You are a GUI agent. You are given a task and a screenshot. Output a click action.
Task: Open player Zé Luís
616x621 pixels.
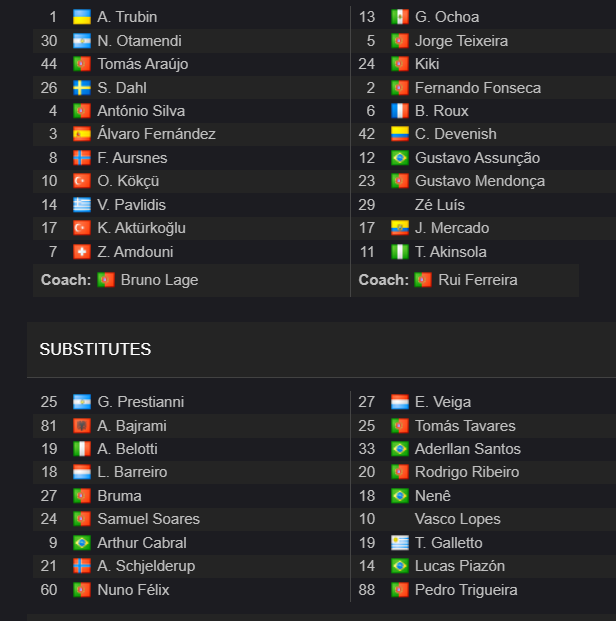pos(440,205)
